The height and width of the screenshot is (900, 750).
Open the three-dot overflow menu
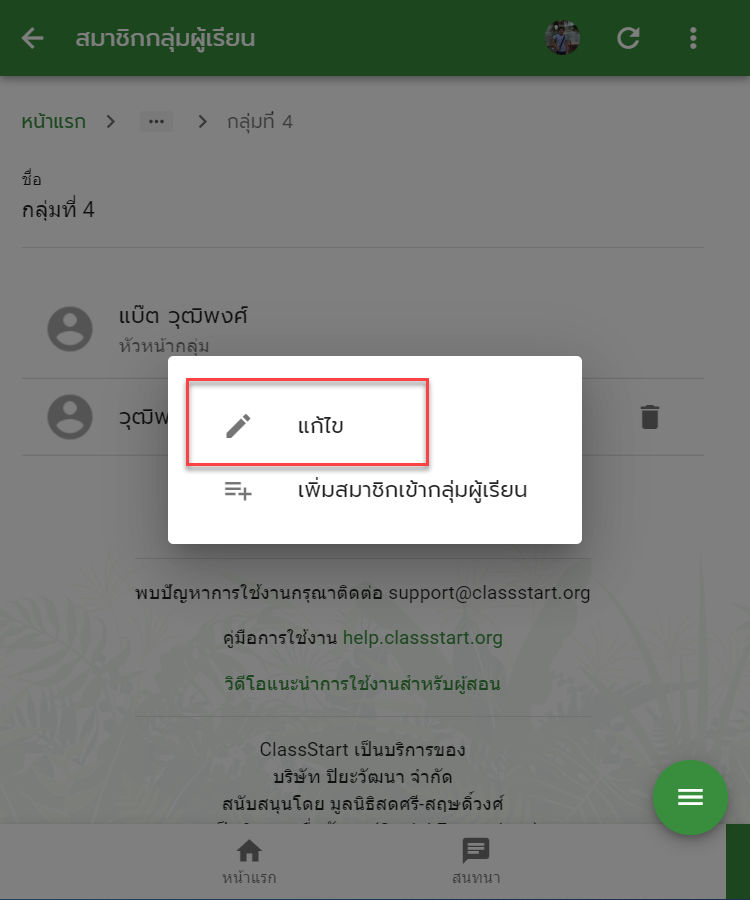pos(693,38)
